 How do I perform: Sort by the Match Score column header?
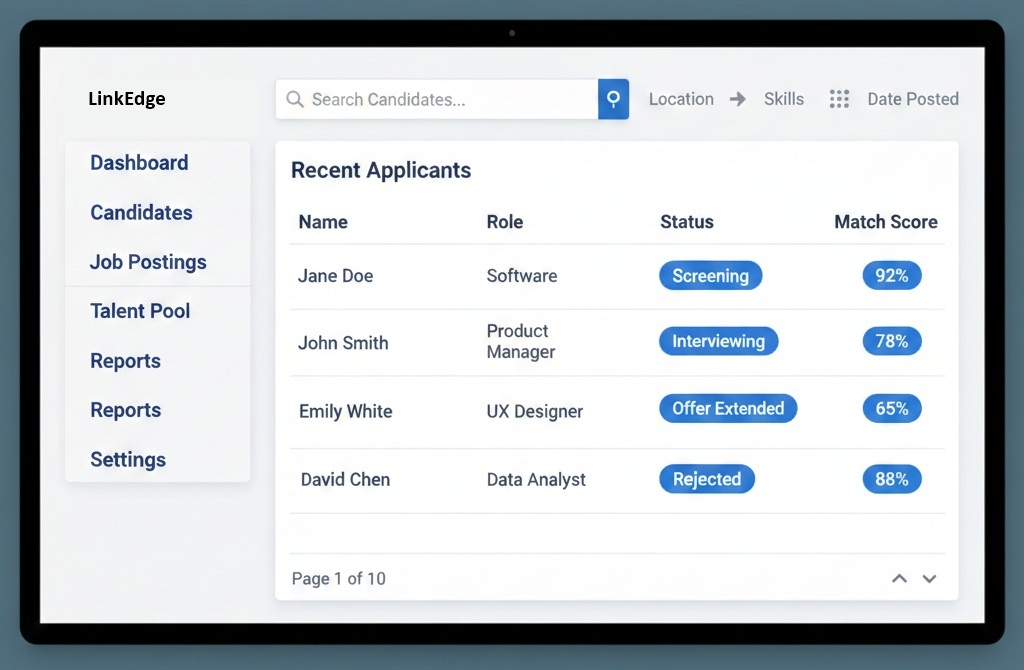(885, 222)
